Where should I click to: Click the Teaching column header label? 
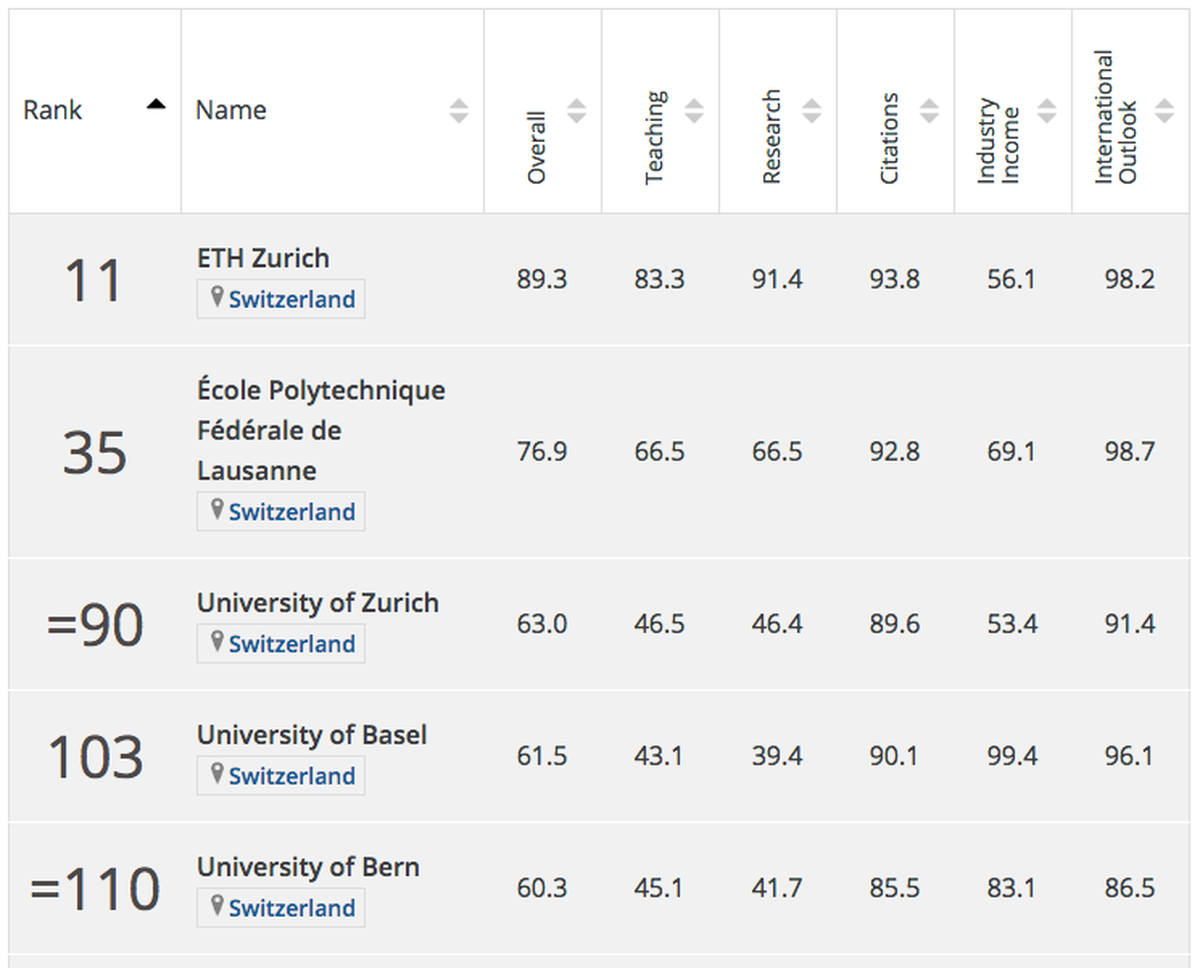(655, 137)
